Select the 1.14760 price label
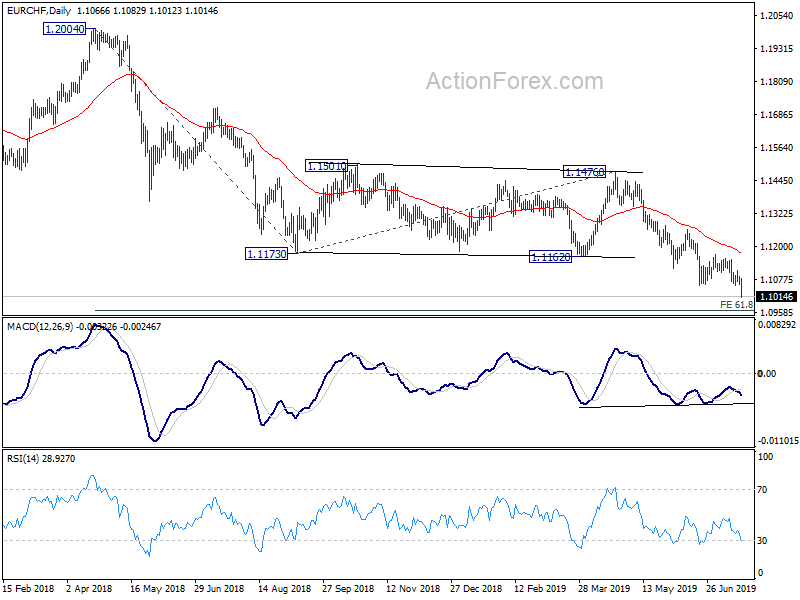This screenshot has width=800, height=600. click(x=584, y=172)
